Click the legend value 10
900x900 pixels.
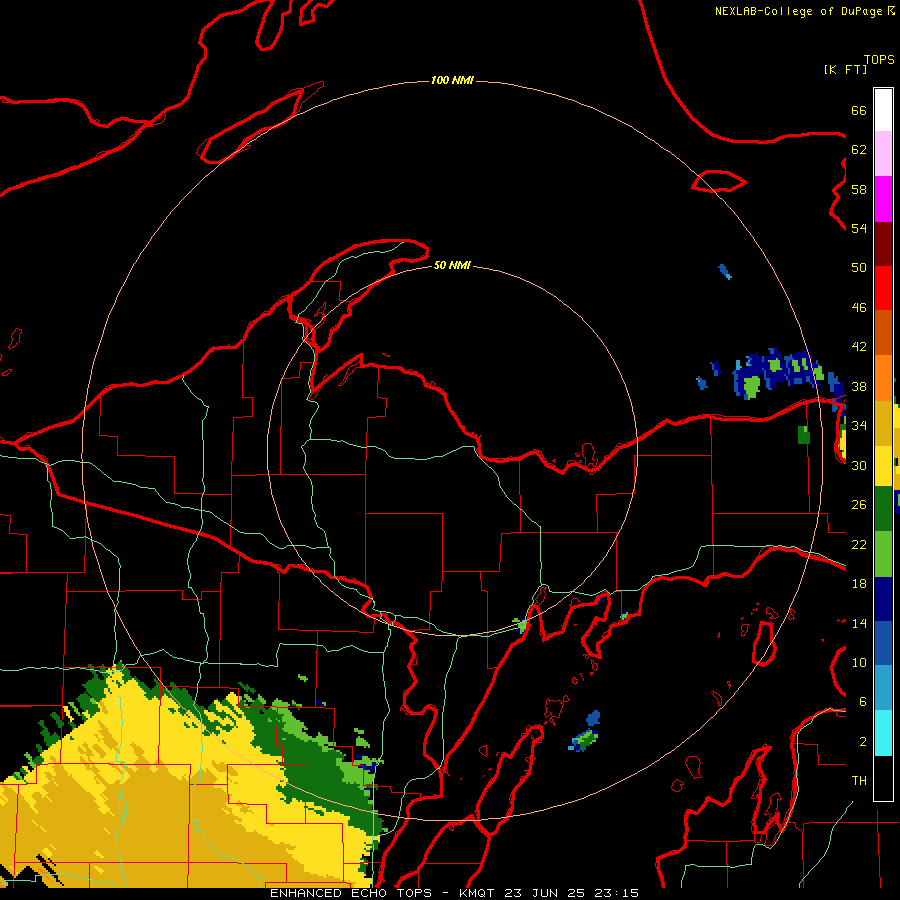point(859,663)
